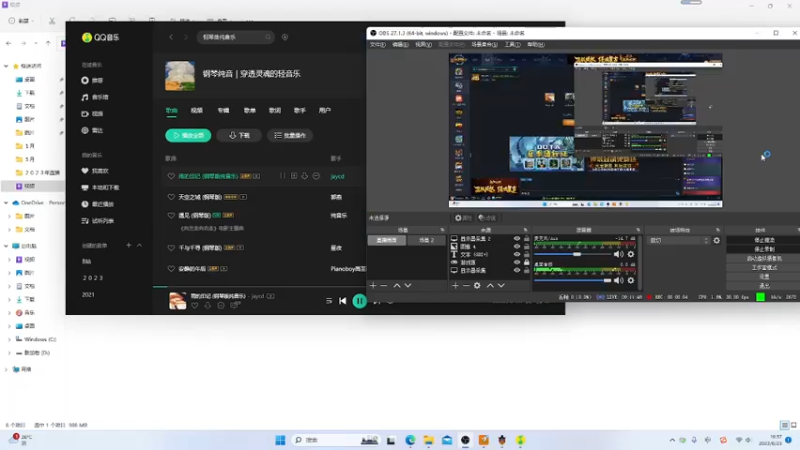
Task: Select 场景 2 in OBS scenes list
Action: [426, 240]
